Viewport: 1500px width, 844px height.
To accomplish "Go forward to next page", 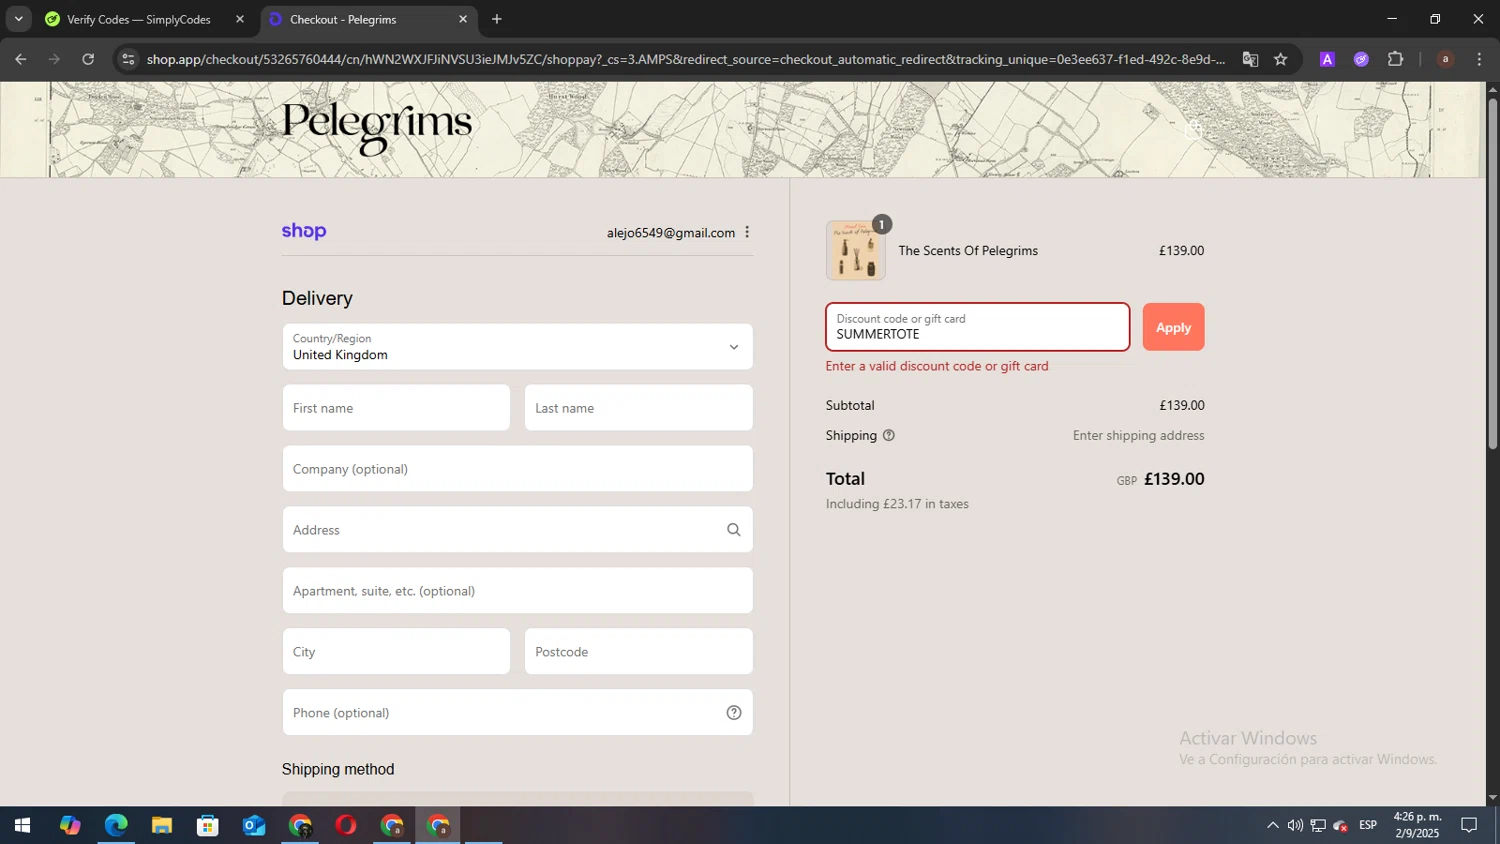I will pyautogui.click(x=54, y=59).
